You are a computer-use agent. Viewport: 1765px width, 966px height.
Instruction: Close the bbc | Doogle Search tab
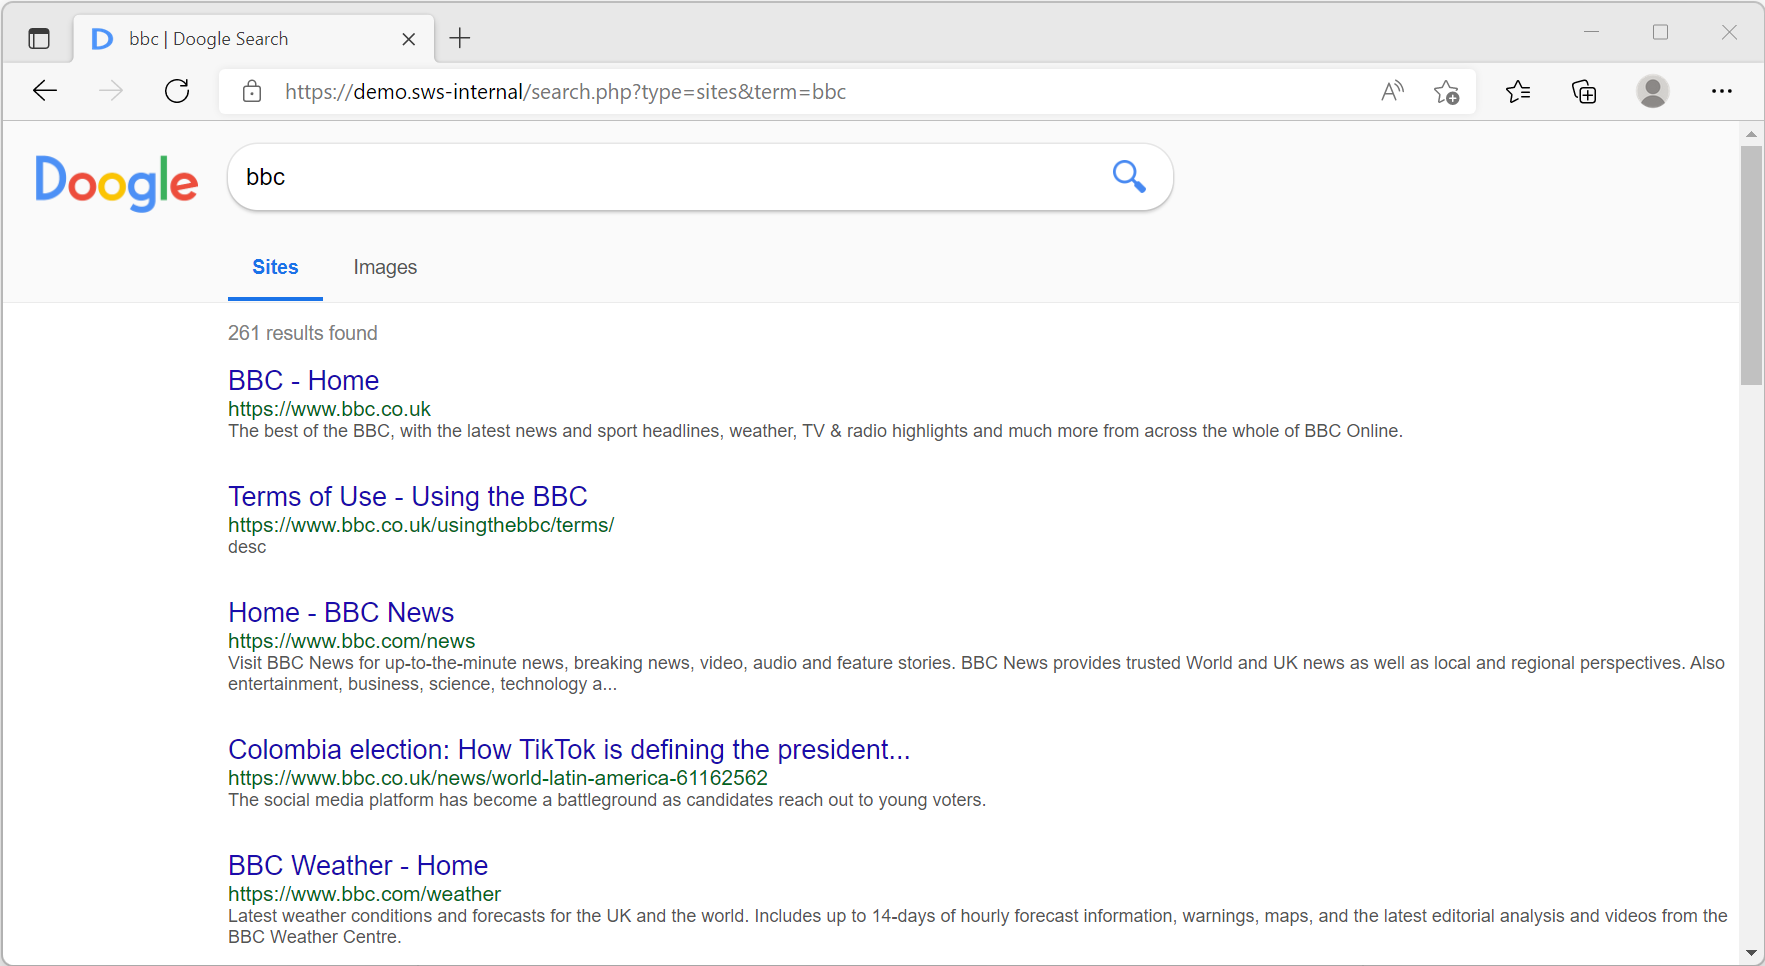click(408, 39)
